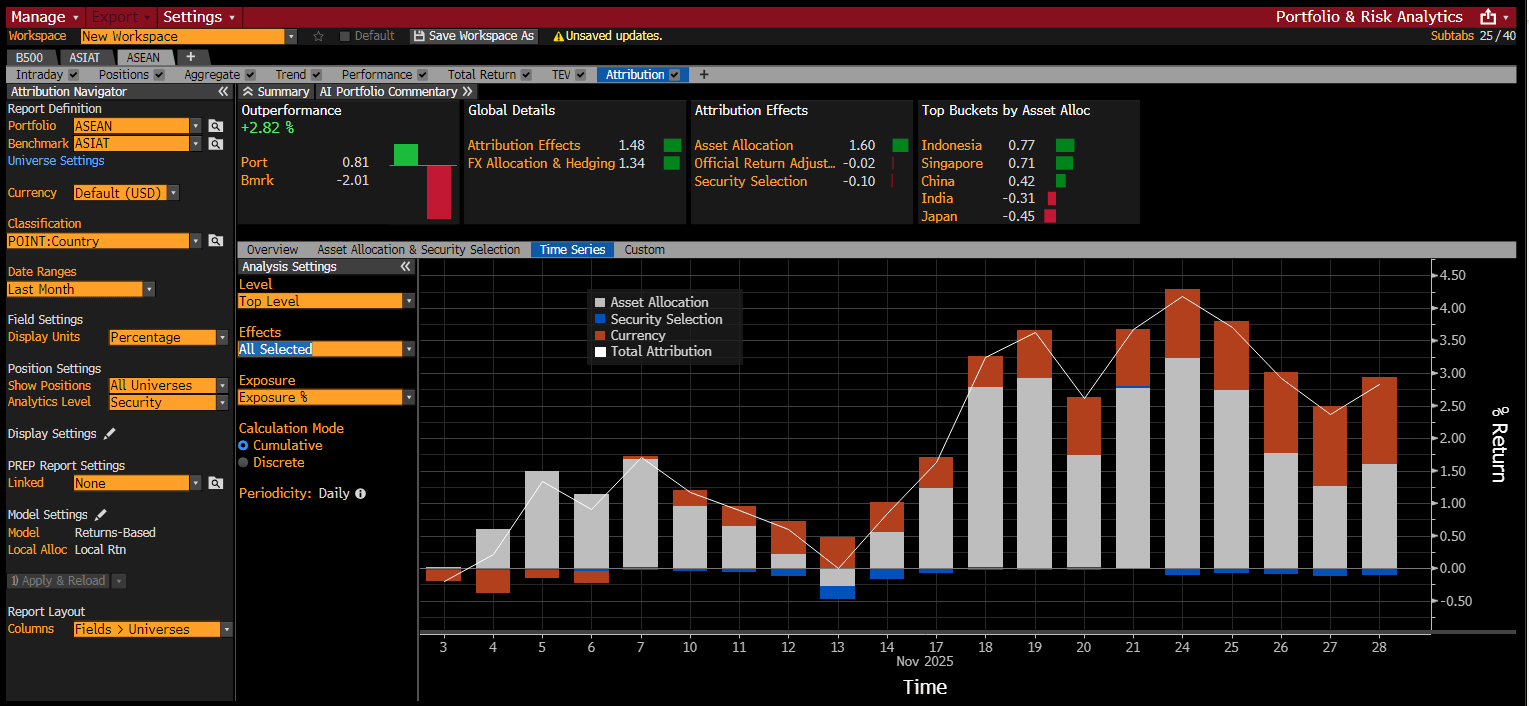Click the search icon beside Benchmark ASIAT
Screen dimensions: 1529x706
(215, 144)
